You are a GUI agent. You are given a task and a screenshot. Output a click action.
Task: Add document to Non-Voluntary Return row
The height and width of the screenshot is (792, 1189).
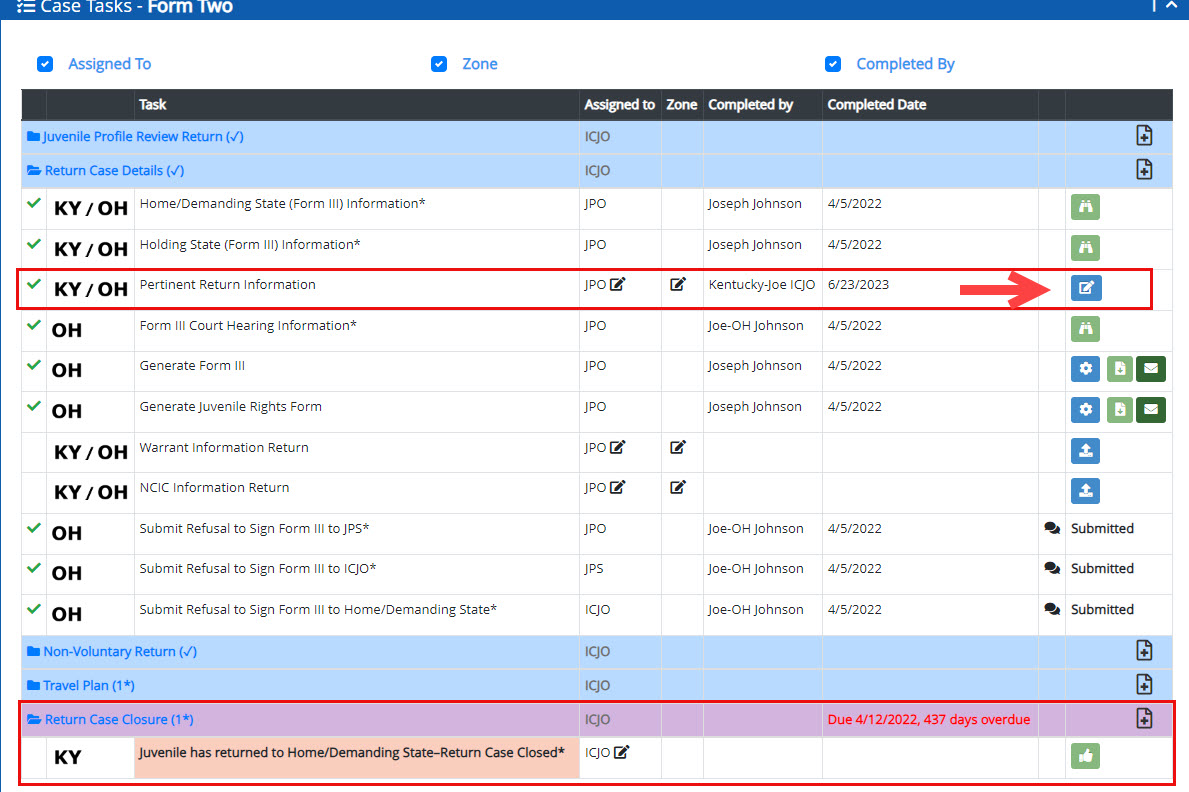tap(1144, 650)
